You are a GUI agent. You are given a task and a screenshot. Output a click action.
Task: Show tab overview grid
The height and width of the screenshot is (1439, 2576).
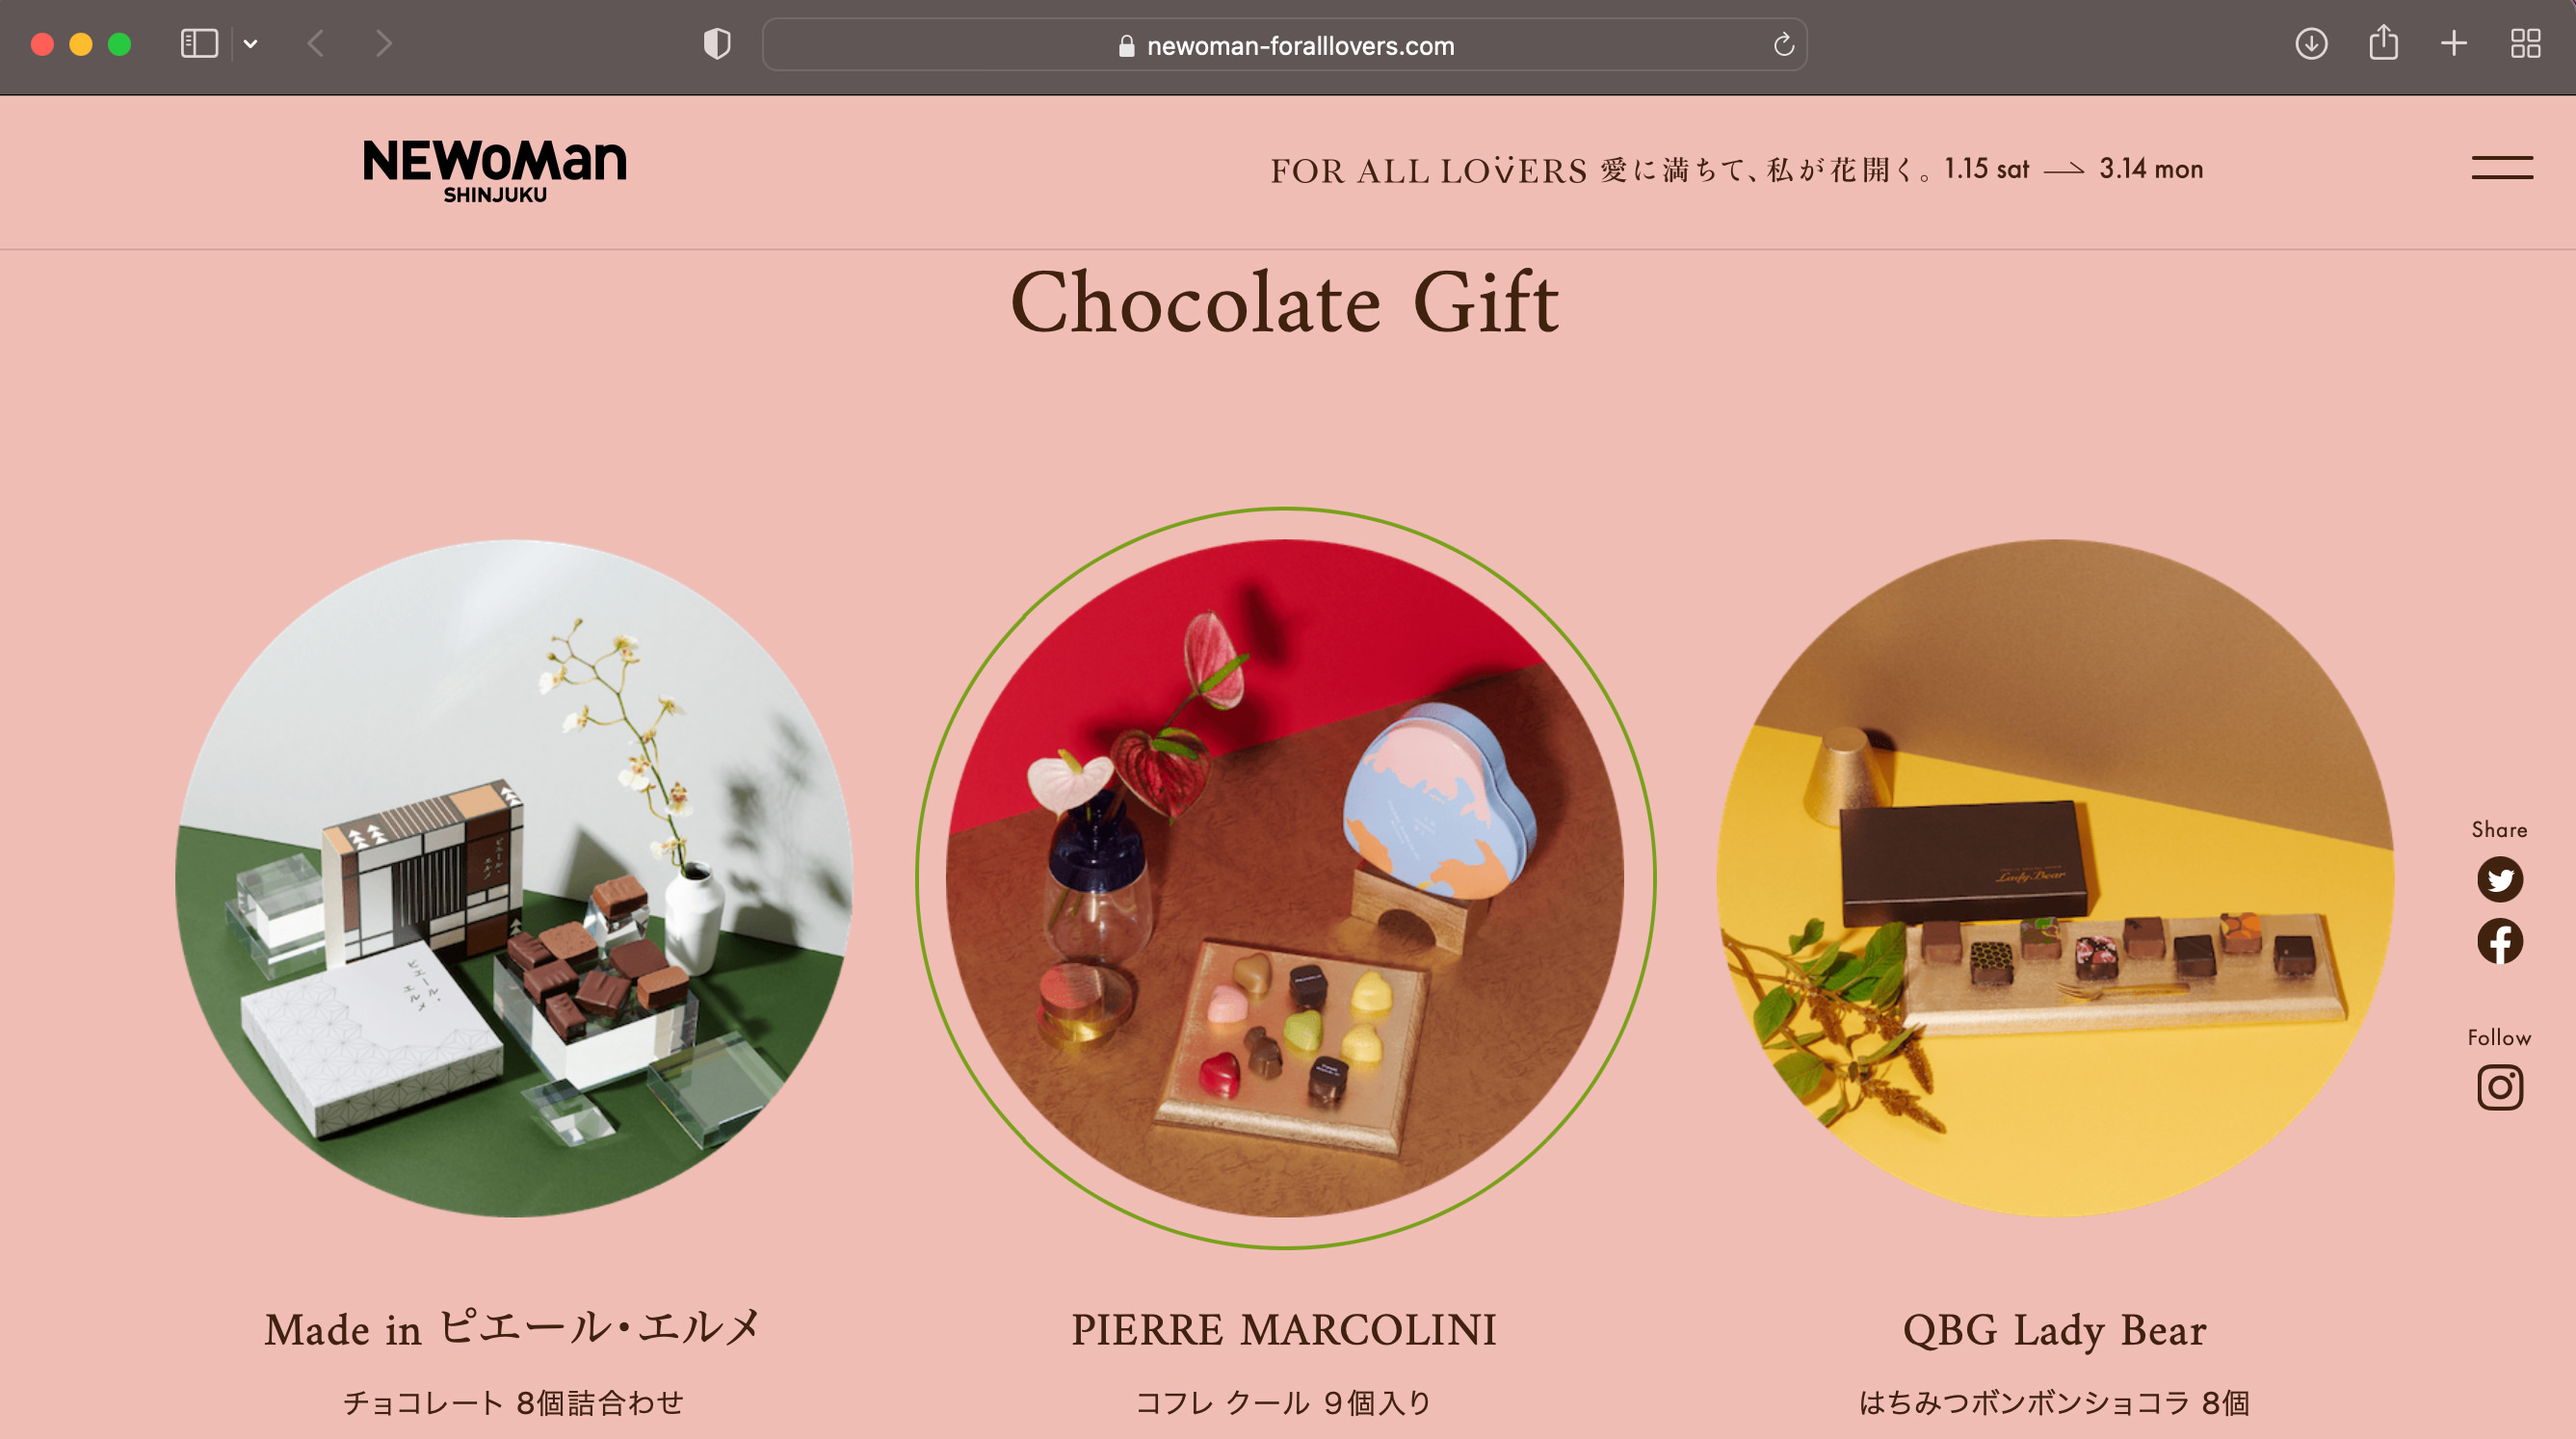(2525, 44)
